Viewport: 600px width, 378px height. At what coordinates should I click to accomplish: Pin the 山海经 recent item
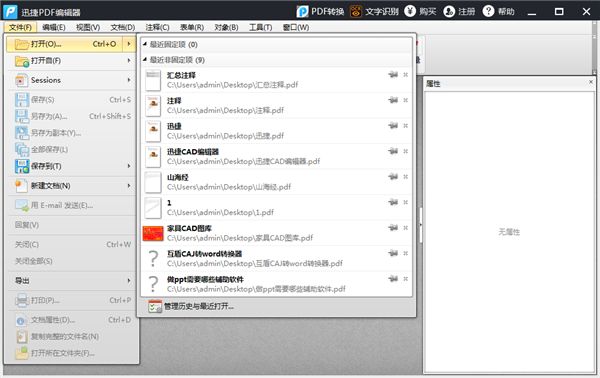(393, 177)
